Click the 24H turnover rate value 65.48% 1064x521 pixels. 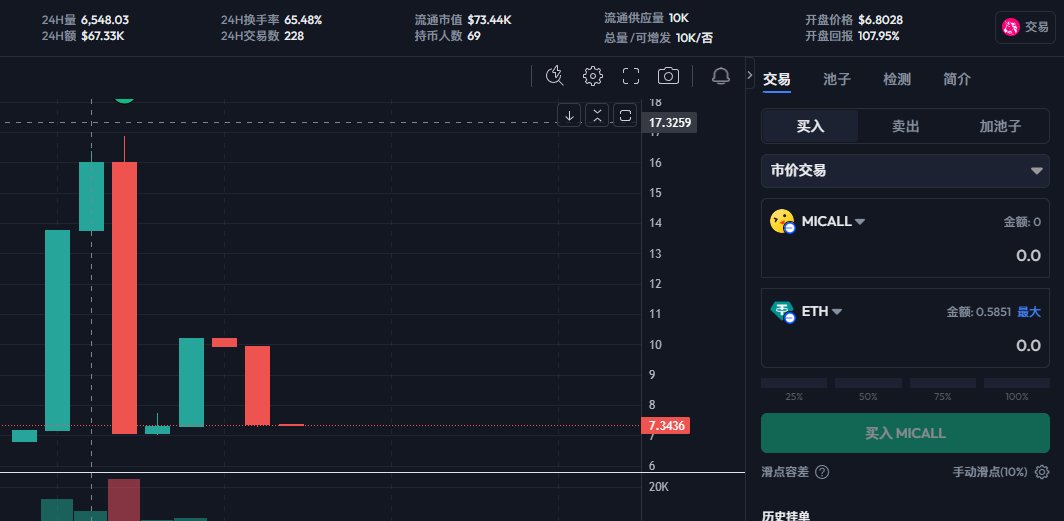(303, 20)
